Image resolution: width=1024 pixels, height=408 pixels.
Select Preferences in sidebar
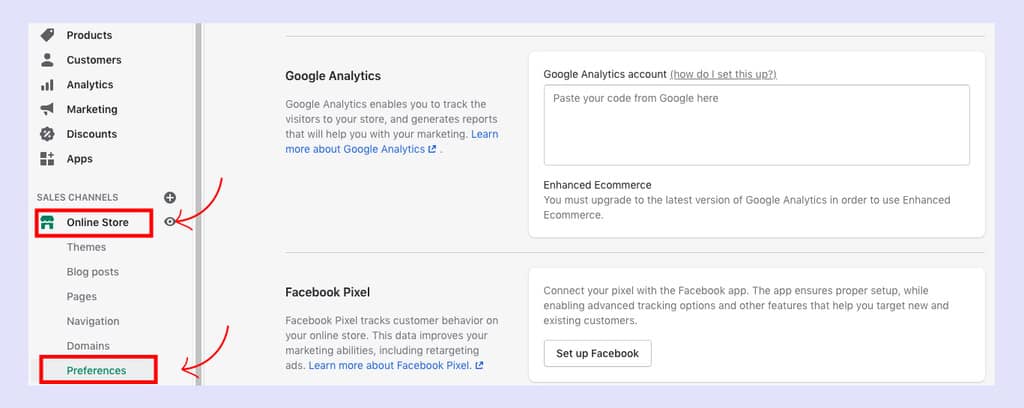[97, 371]
